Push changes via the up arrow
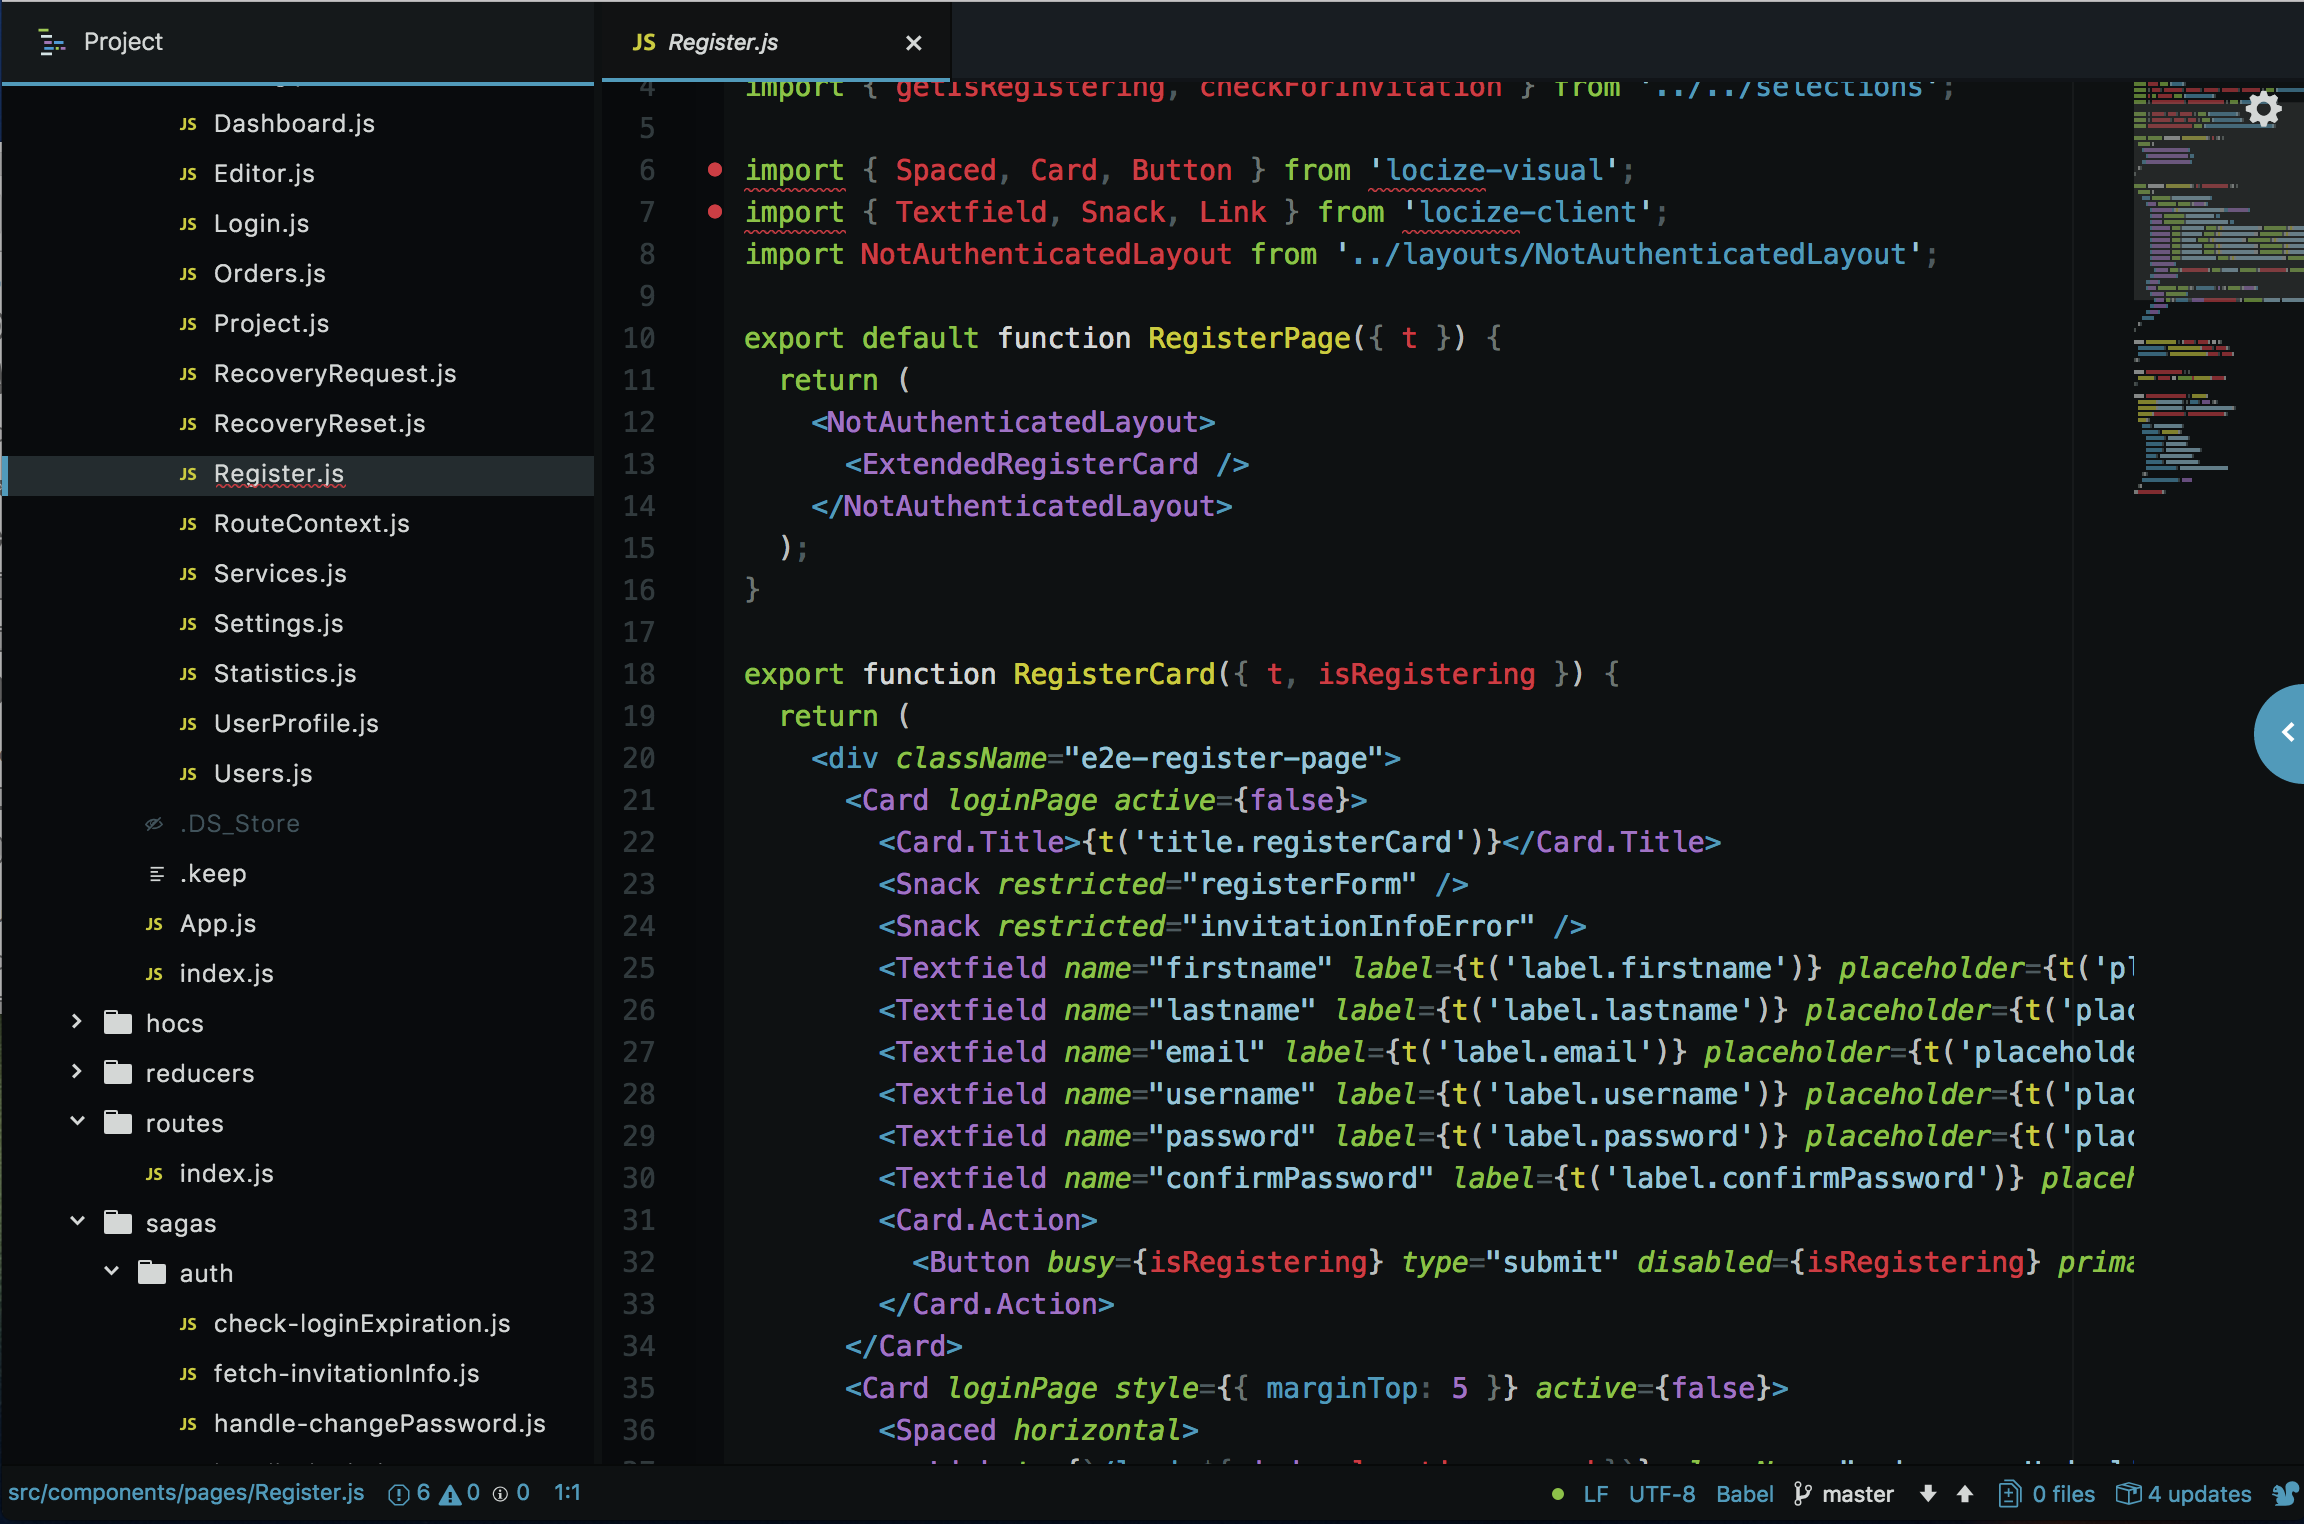 pyautogui.click(x=1963, y=1493)
